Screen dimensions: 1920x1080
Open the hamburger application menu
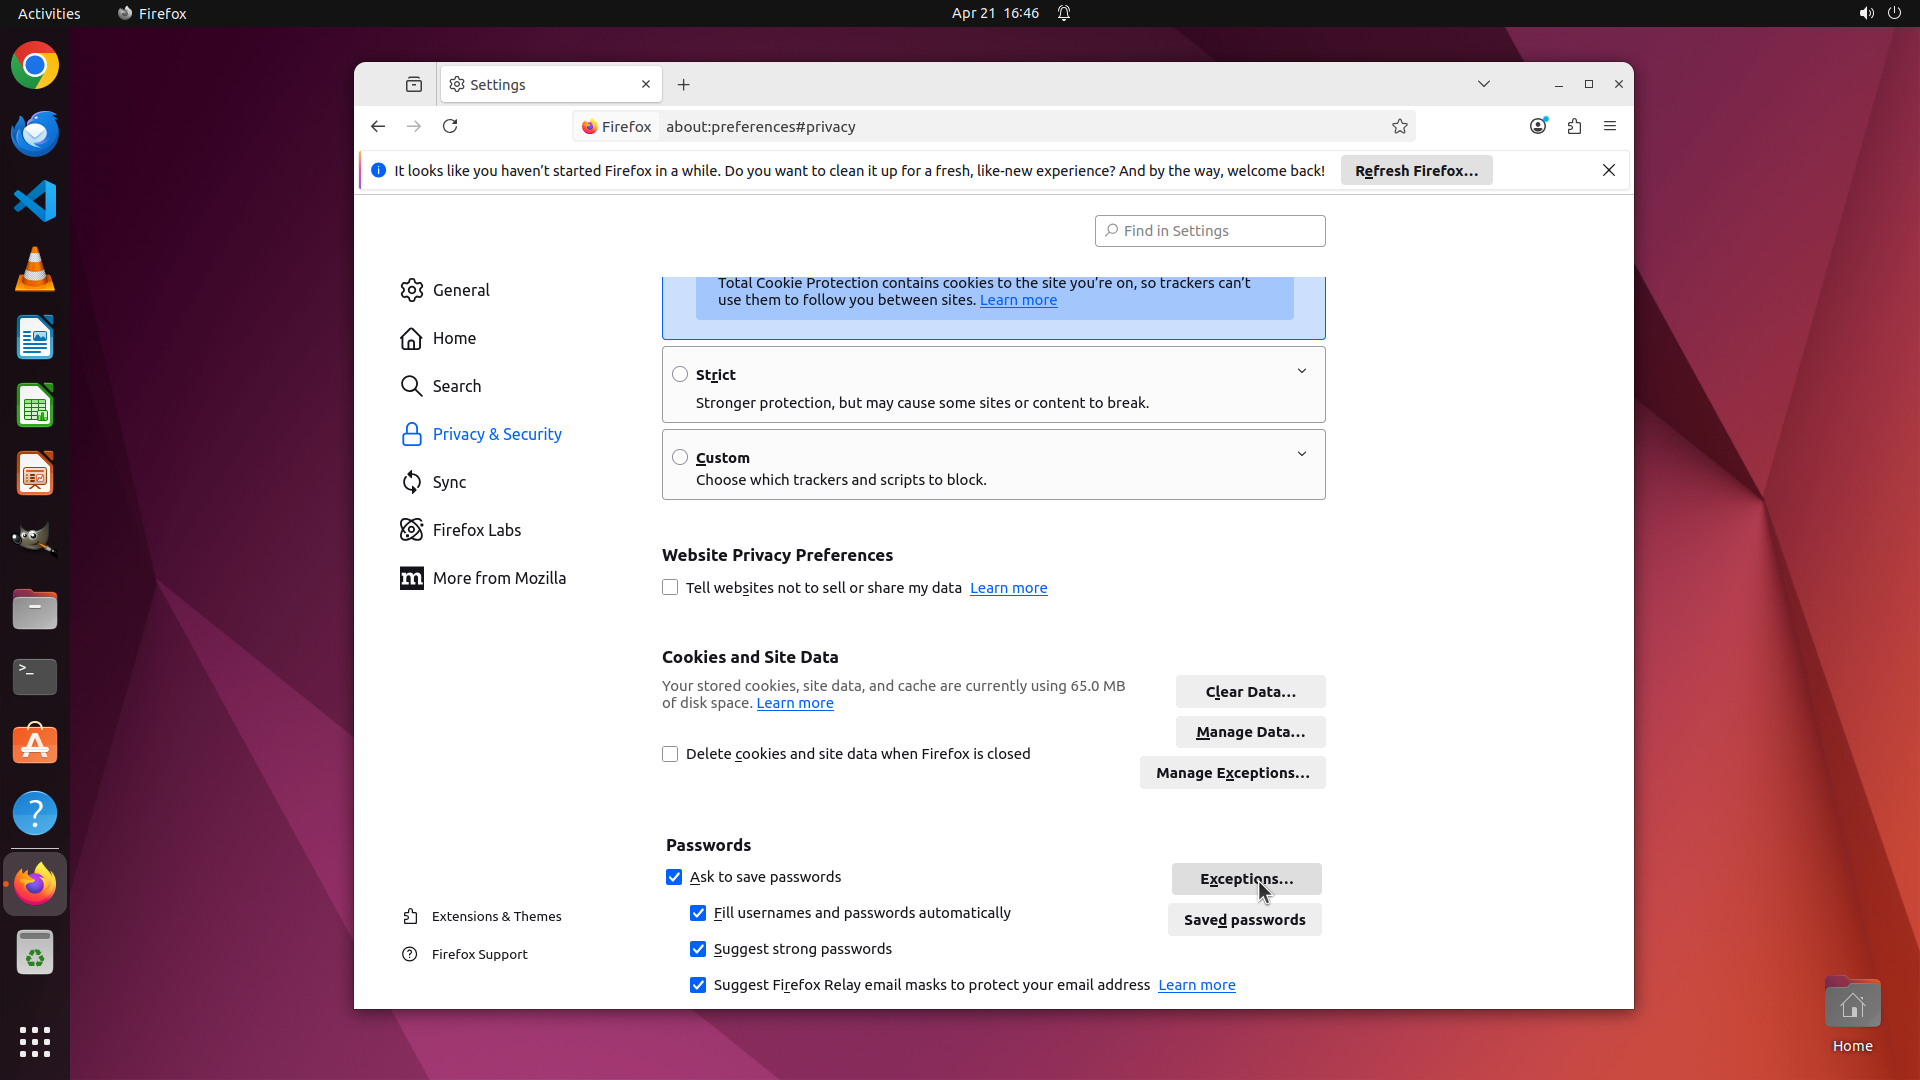[1610, 126]
